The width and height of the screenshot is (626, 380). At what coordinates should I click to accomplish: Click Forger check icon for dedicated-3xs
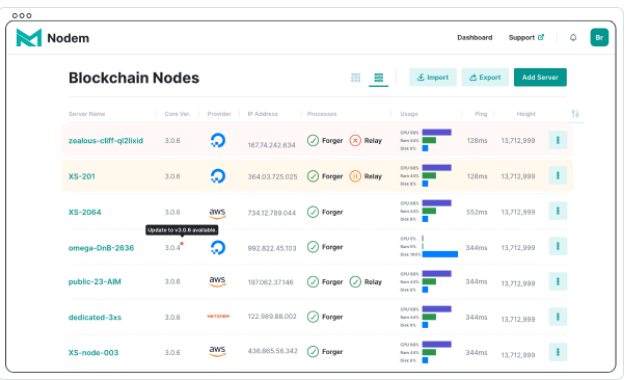click(x=313, y=317)
